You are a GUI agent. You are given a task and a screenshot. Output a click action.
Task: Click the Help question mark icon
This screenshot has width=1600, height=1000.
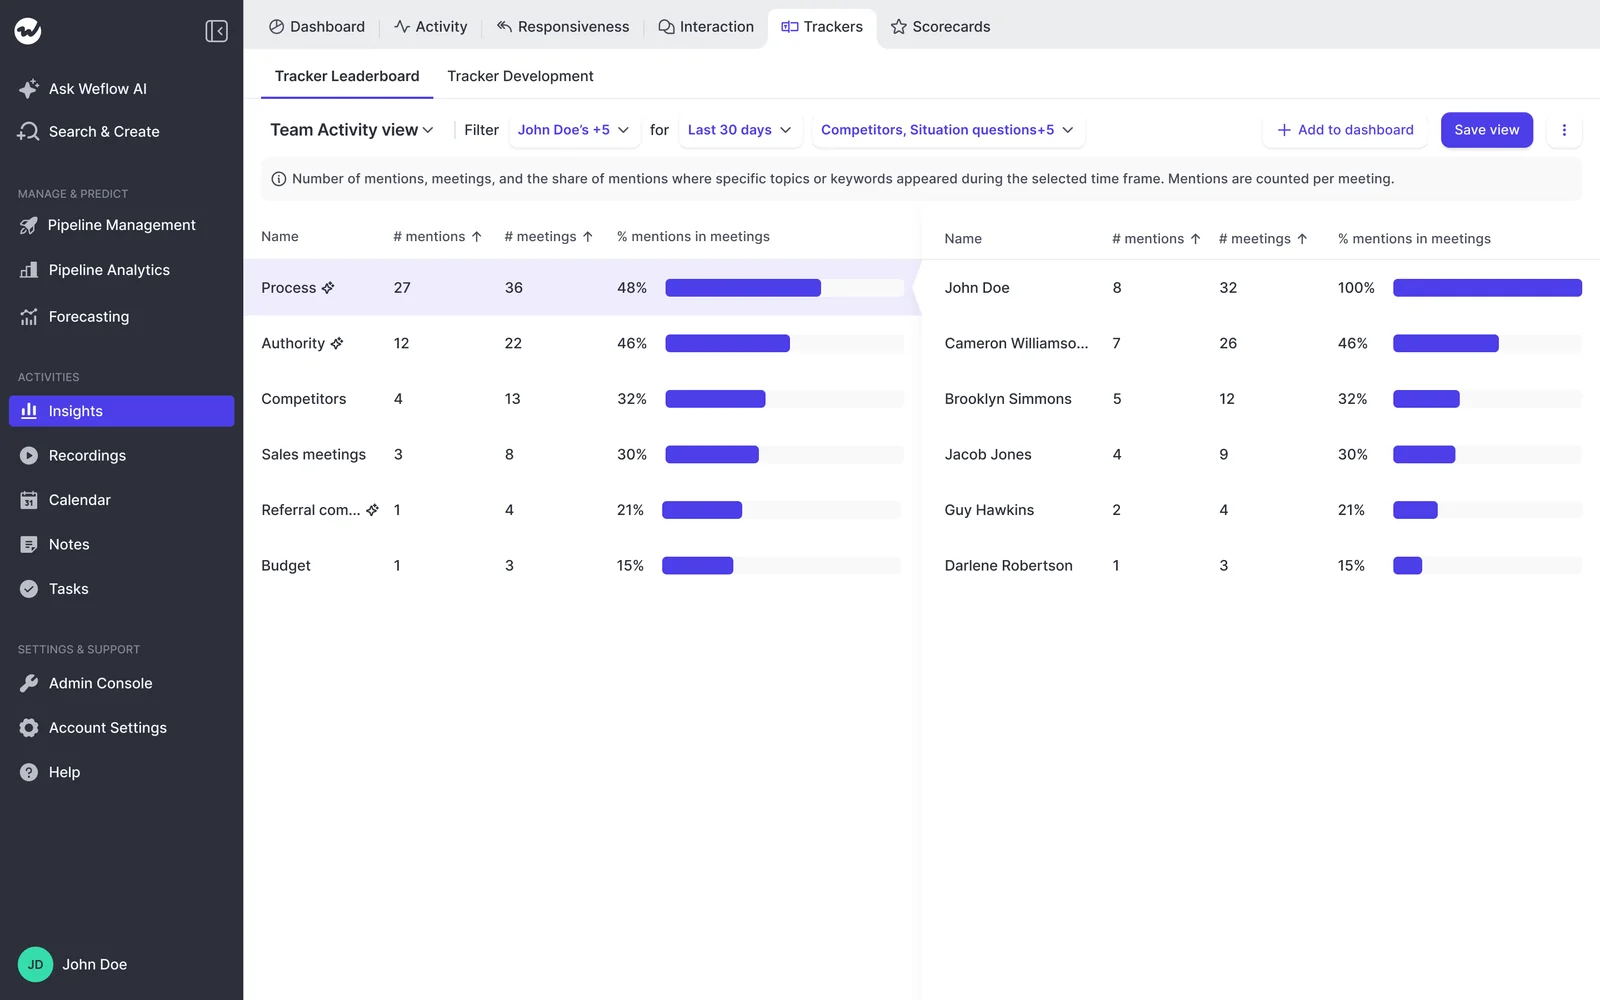pos(29,772)
